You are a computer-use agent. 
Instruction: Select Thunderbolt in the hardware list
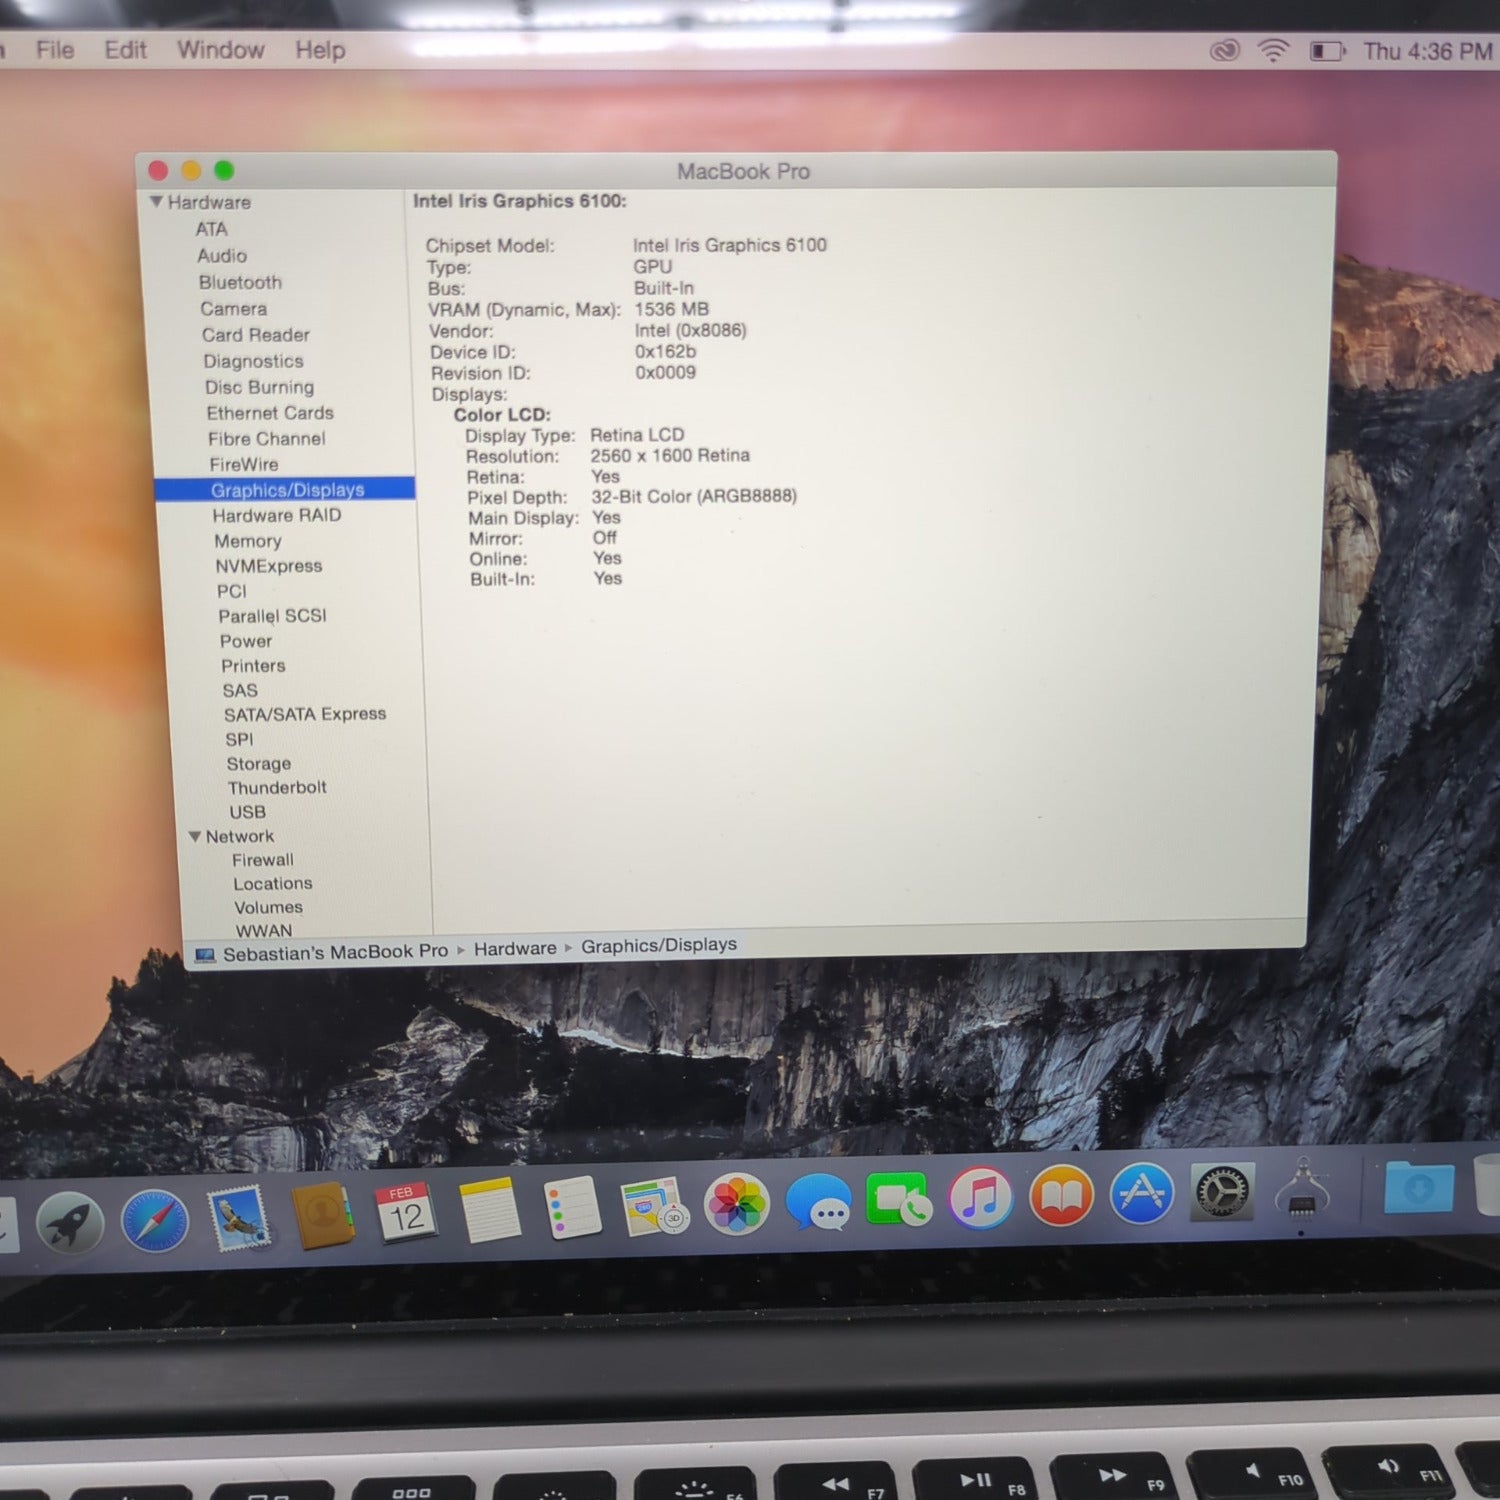pos(277,788)
